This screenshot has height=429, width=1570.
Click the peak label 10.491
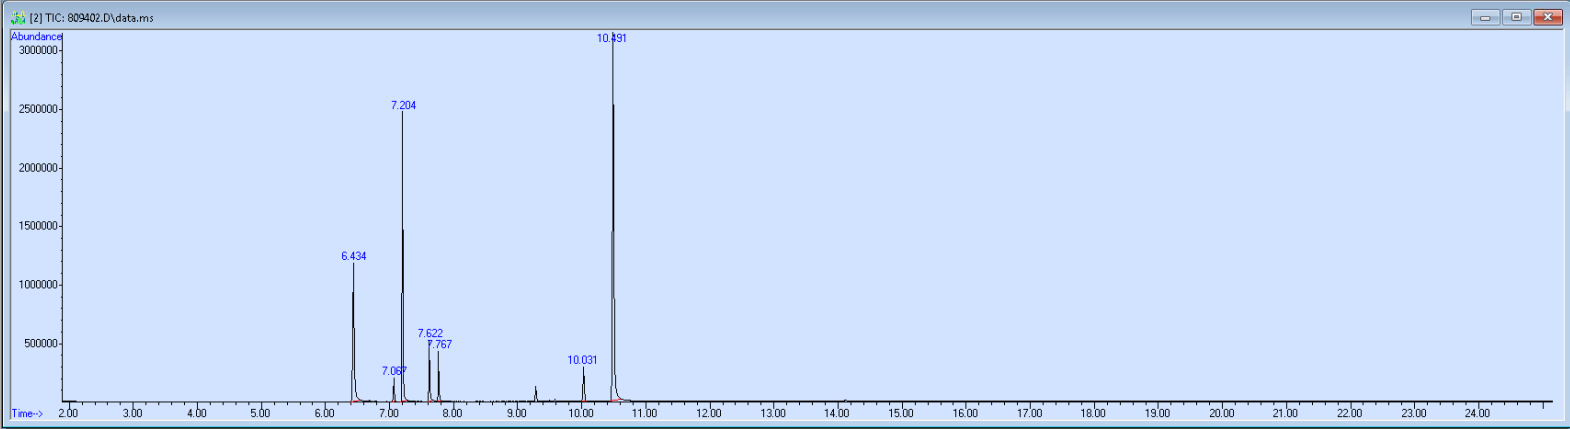coord(612,38)
